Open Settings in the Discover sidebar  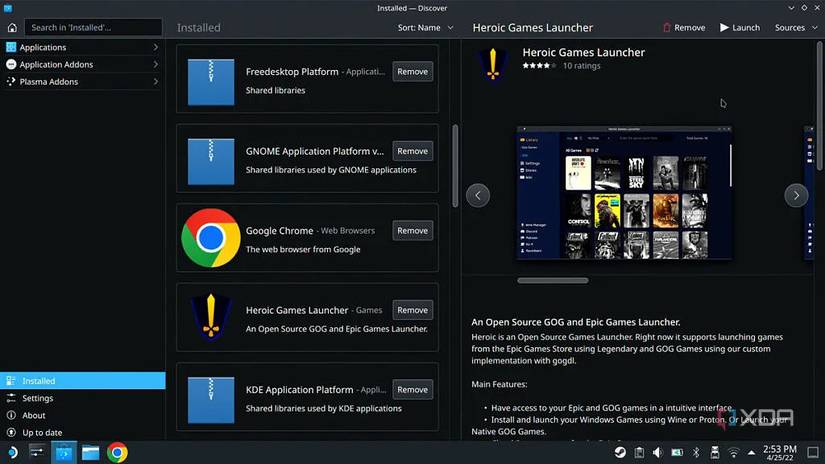coord(83,398)
